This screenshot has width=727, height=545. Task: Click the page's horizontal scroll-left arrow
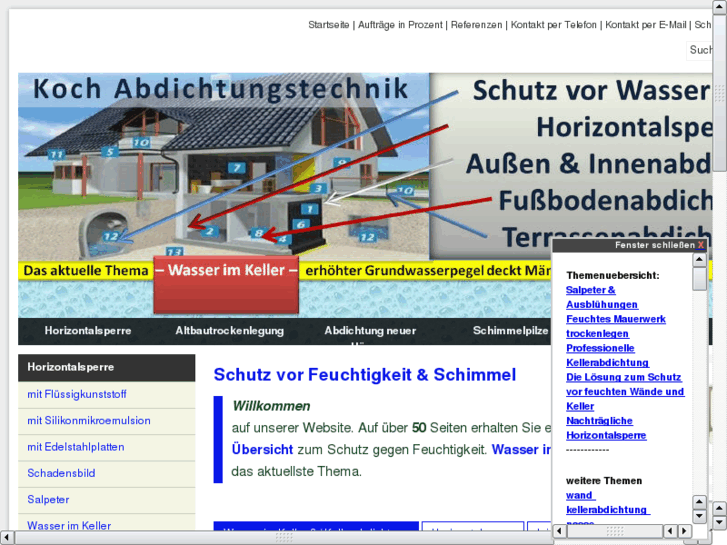coord(6,538)
